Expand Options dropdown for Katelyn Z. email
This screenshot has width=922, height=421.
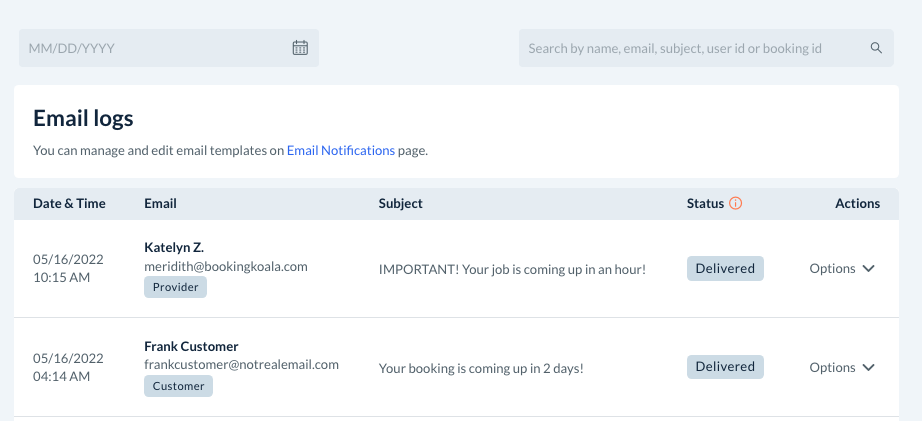coord(842,268)
